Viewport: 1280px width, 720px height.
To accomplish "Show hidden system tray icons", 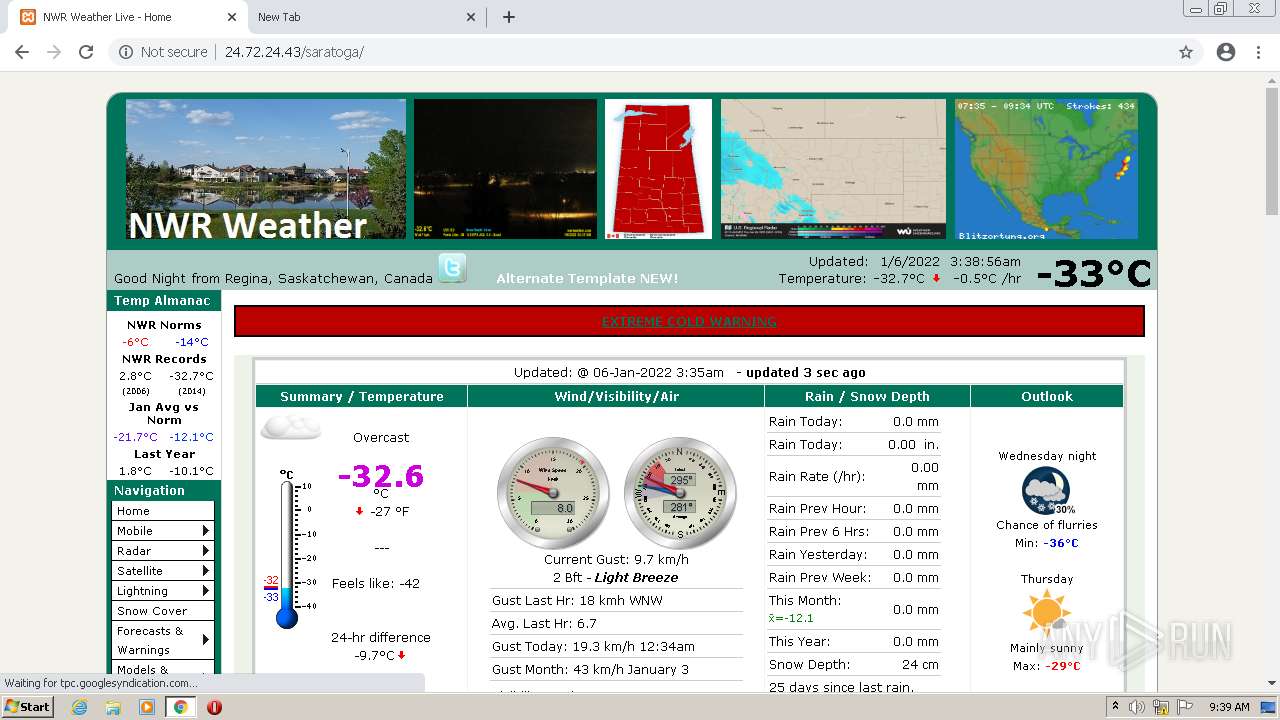I will point(1115,707).
